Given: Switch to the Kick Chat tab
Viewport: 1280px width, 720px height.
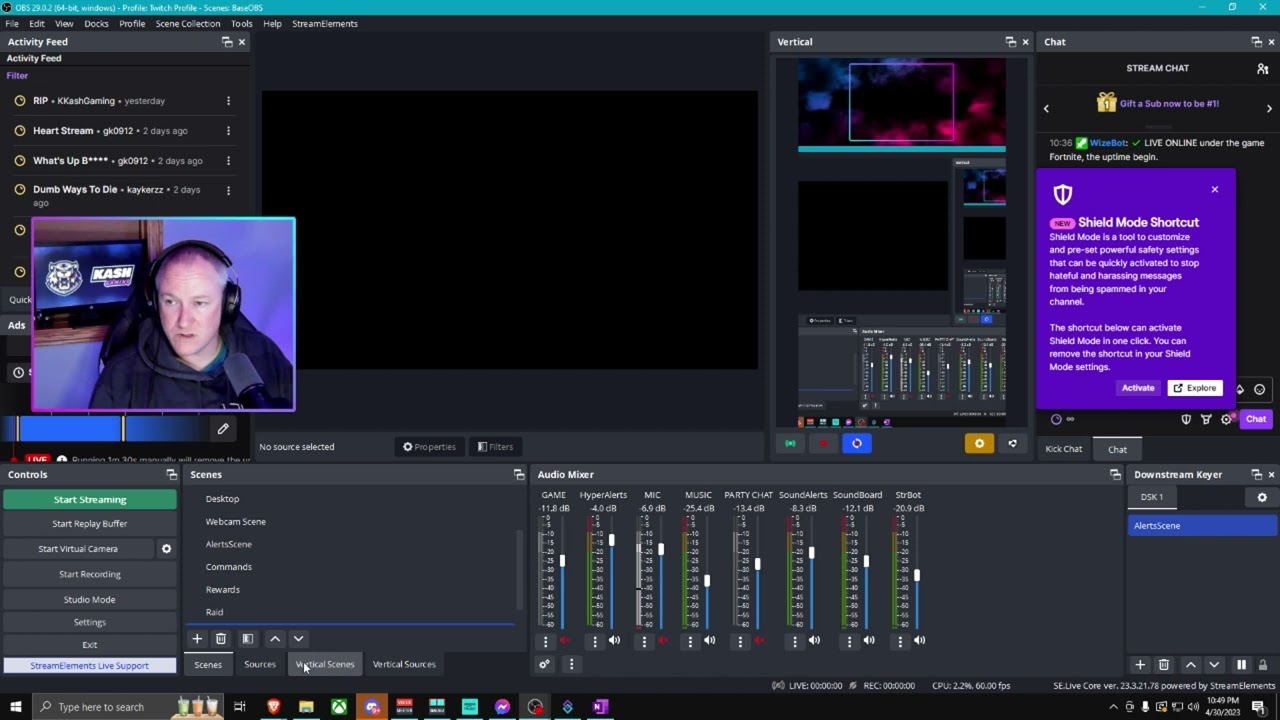Looking at the screenshot, I should (1064, 449).
